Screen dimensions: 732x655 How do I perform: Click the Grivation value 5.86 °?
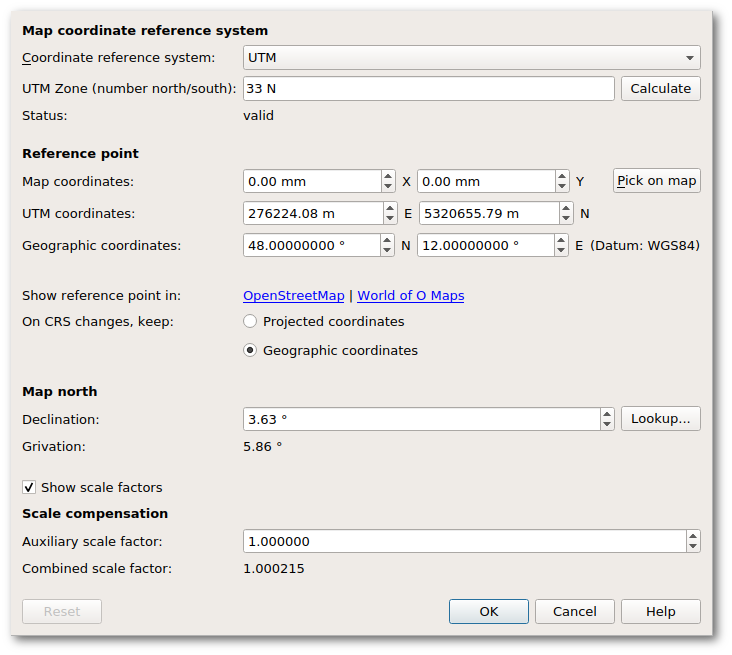[262, 446]
